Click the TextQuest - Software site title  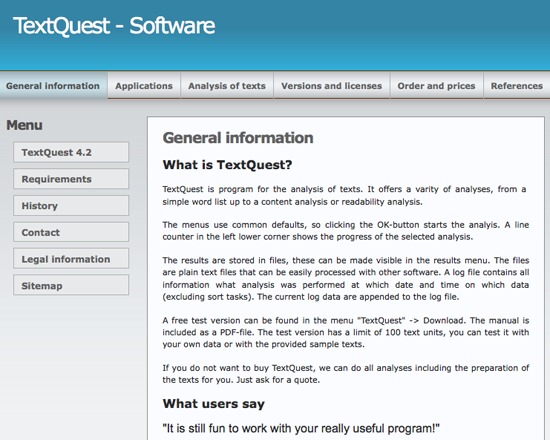click(x=114, y=26)
